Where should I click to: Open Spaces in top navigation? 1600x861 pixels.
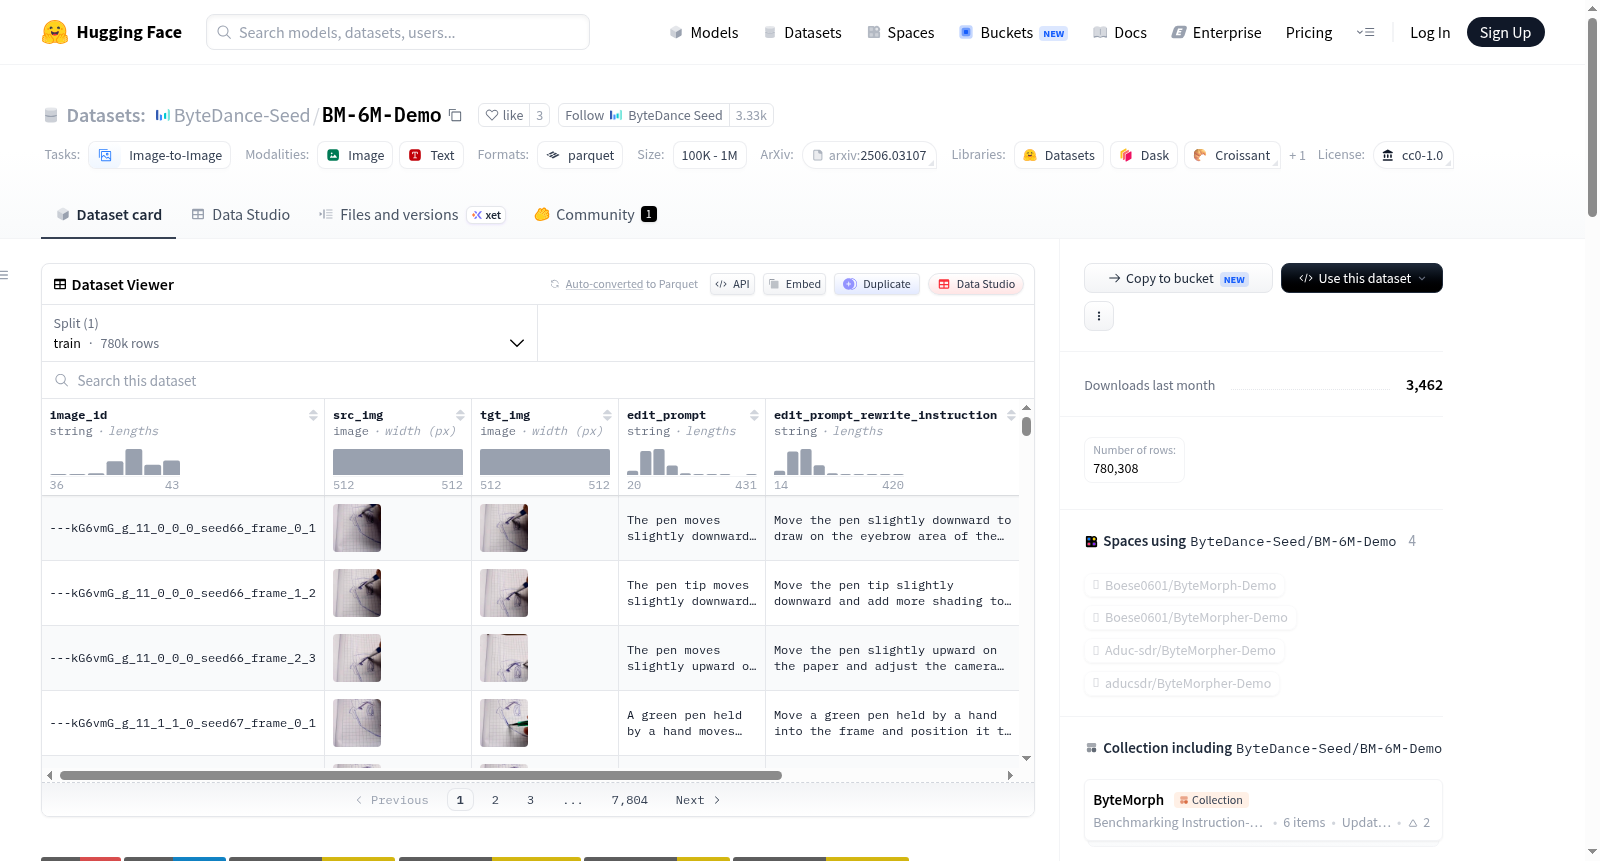tap(900, 32)
